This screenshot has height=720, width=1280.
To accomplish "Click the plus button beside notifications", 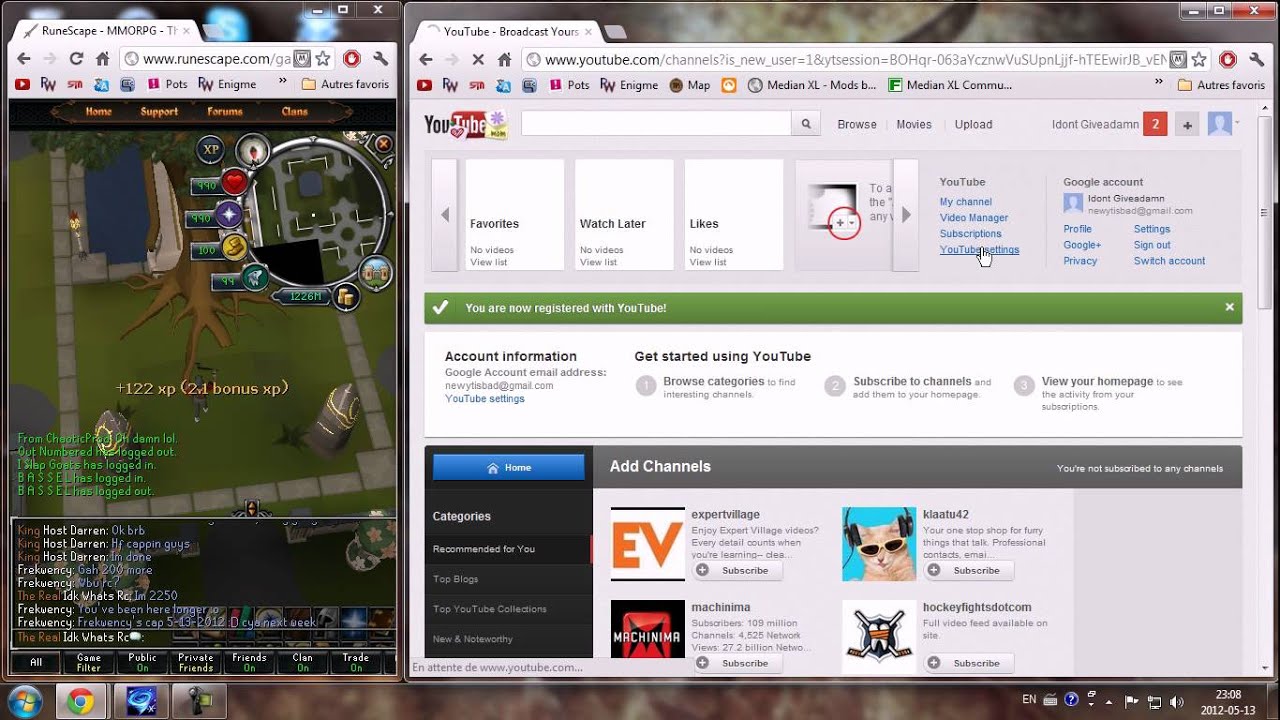I will click(x=1188, y=125).
